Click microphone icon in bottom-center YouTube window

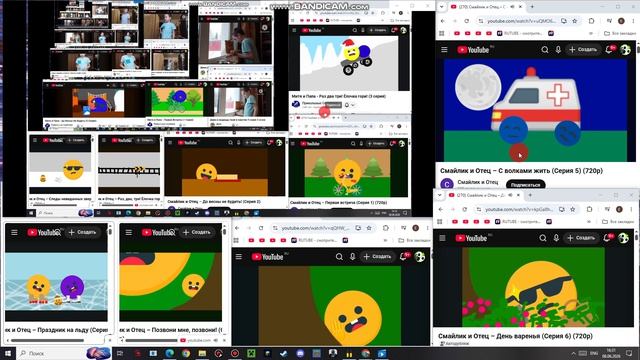(x=352, y=257)
